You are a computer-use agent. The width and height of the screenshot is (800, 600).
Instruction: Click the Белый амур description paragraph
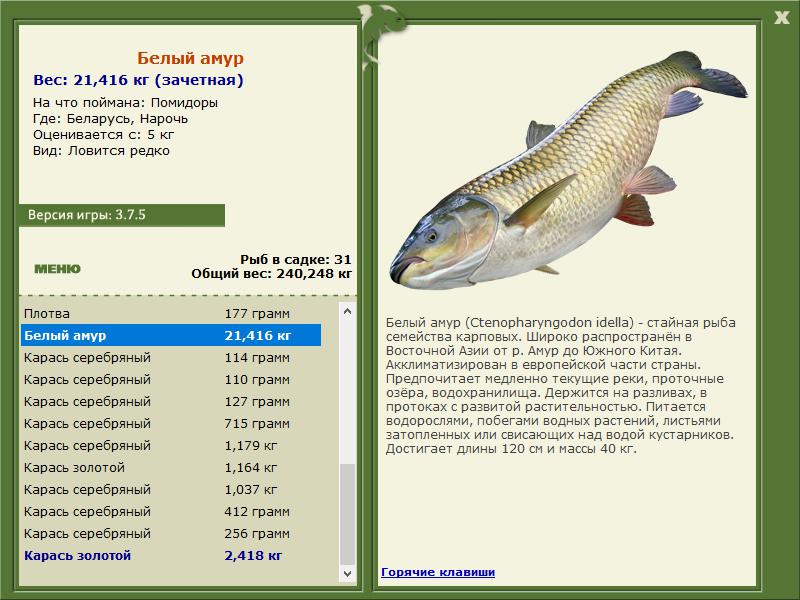coord(560,386)
